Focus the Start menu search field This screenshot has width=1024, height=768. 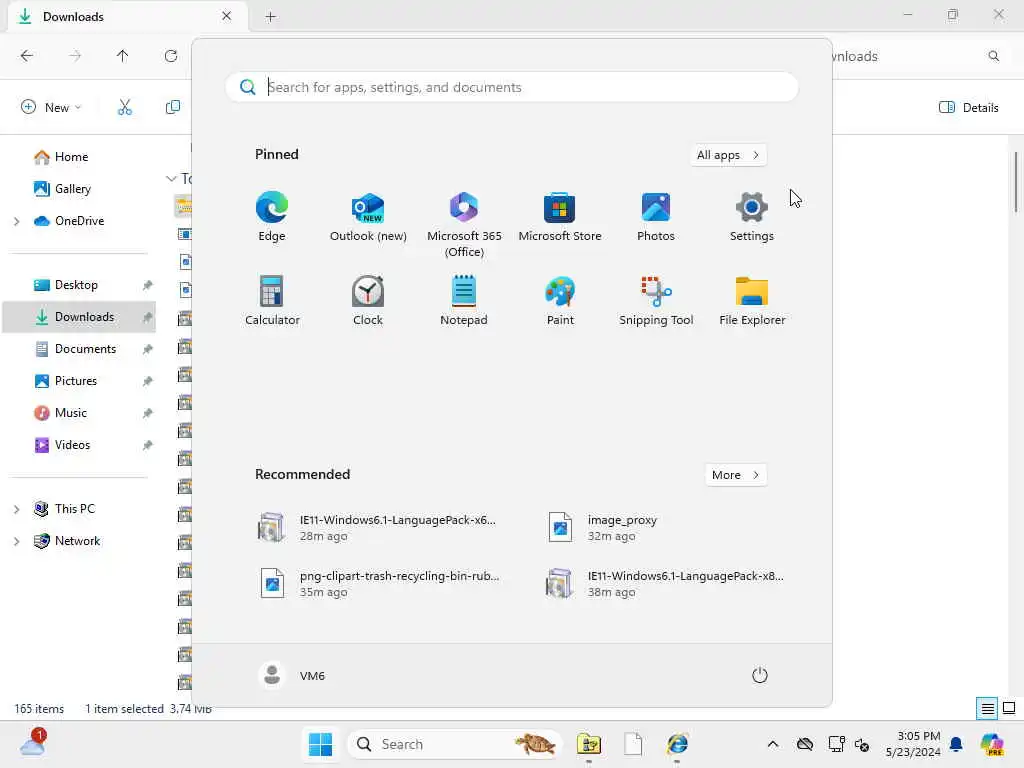pyautogui.click(x=512, y=87)
